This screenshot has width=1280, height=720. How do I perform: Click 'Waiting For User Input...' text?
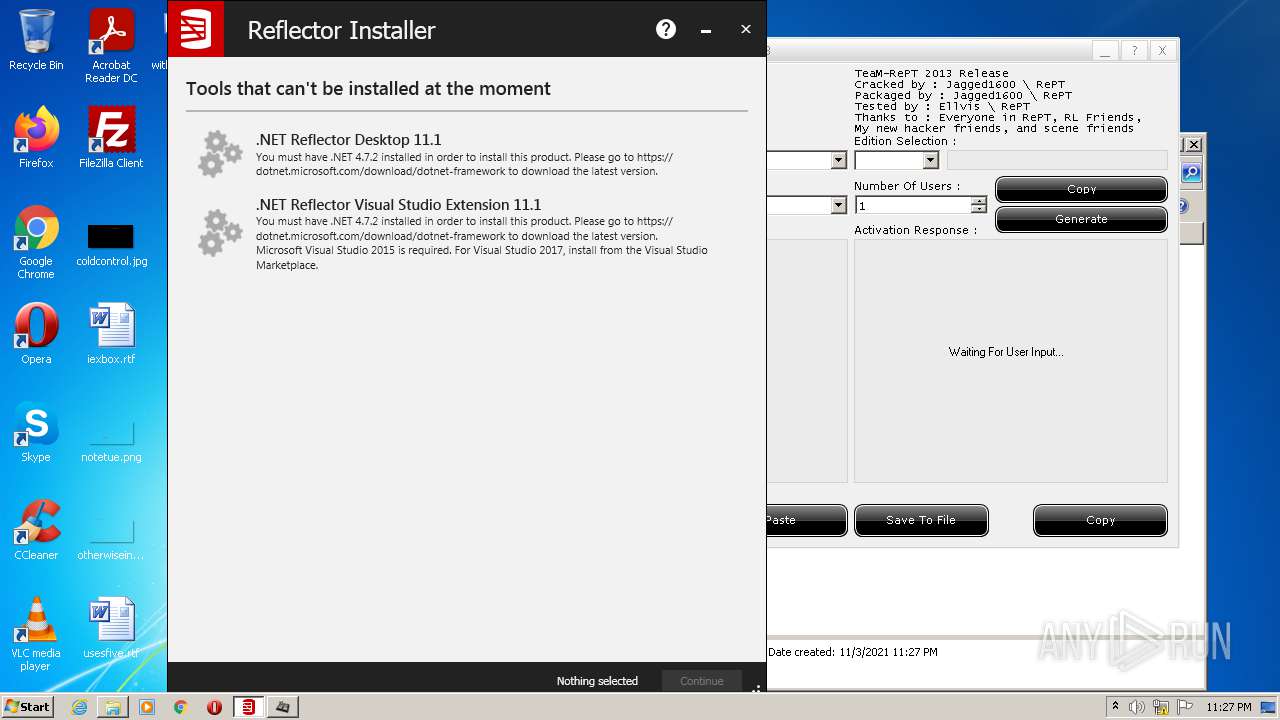point(1006,352)
